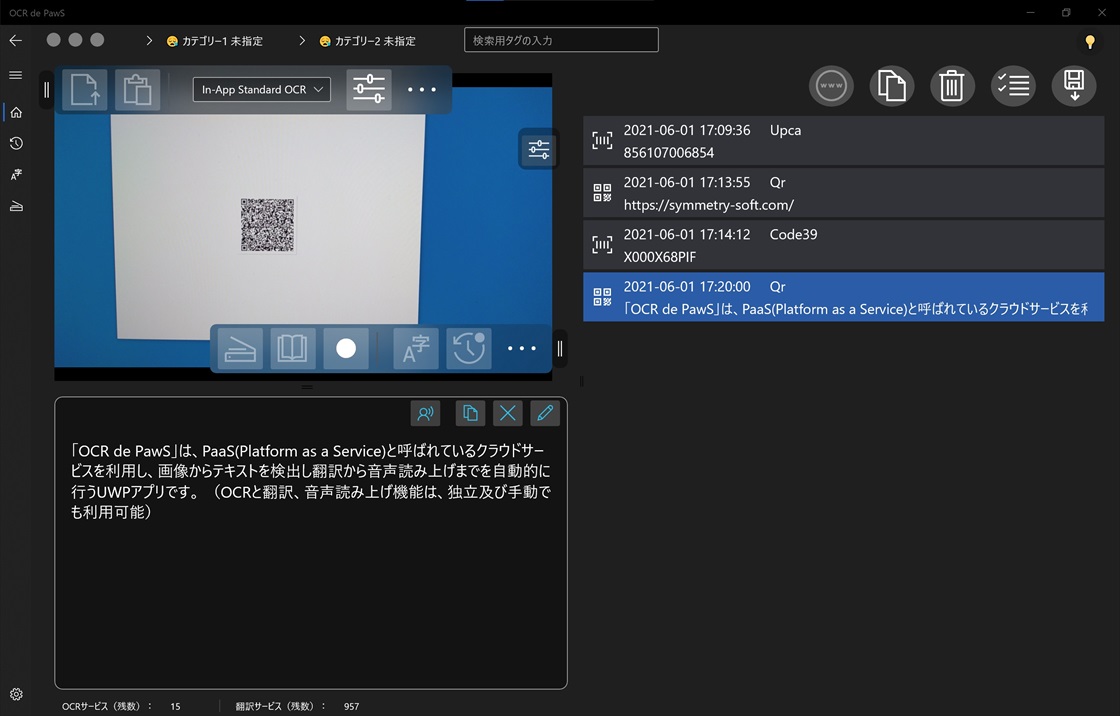The height and width of the screenshot is (716, 1120).
Task: Edit recognized text with pencil icon
Action: click(x=545, y=413)
